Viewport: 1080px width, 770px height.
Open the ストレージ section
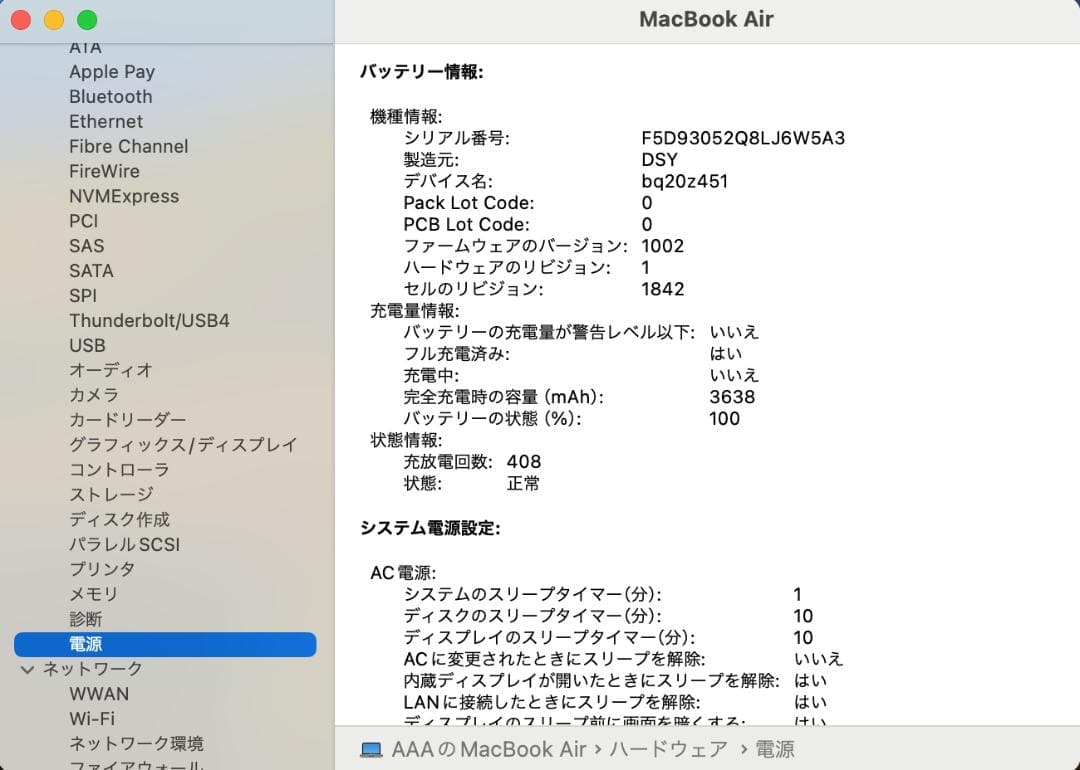click(x=110, y=494)
